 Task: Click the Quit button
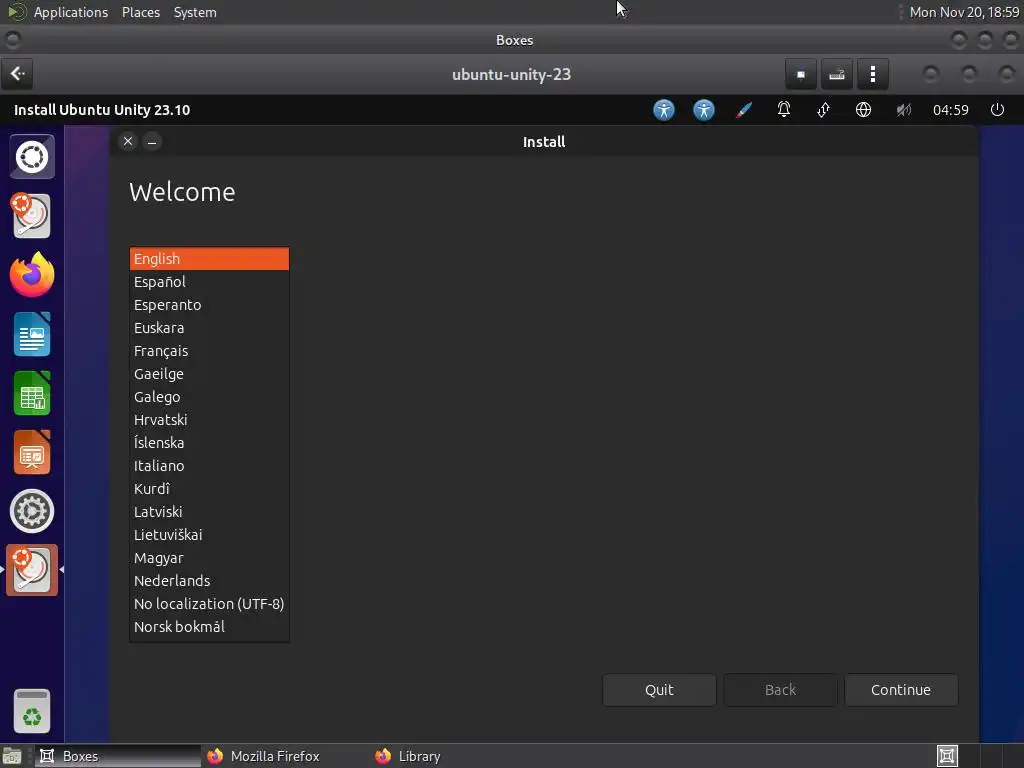coord(659,690)
